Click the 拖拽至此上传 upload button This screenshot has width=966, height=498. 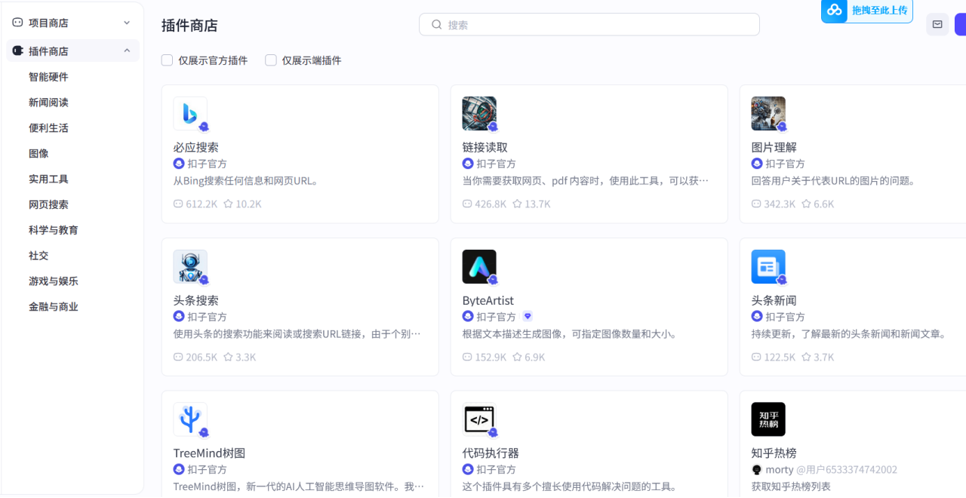click(867, 10)
